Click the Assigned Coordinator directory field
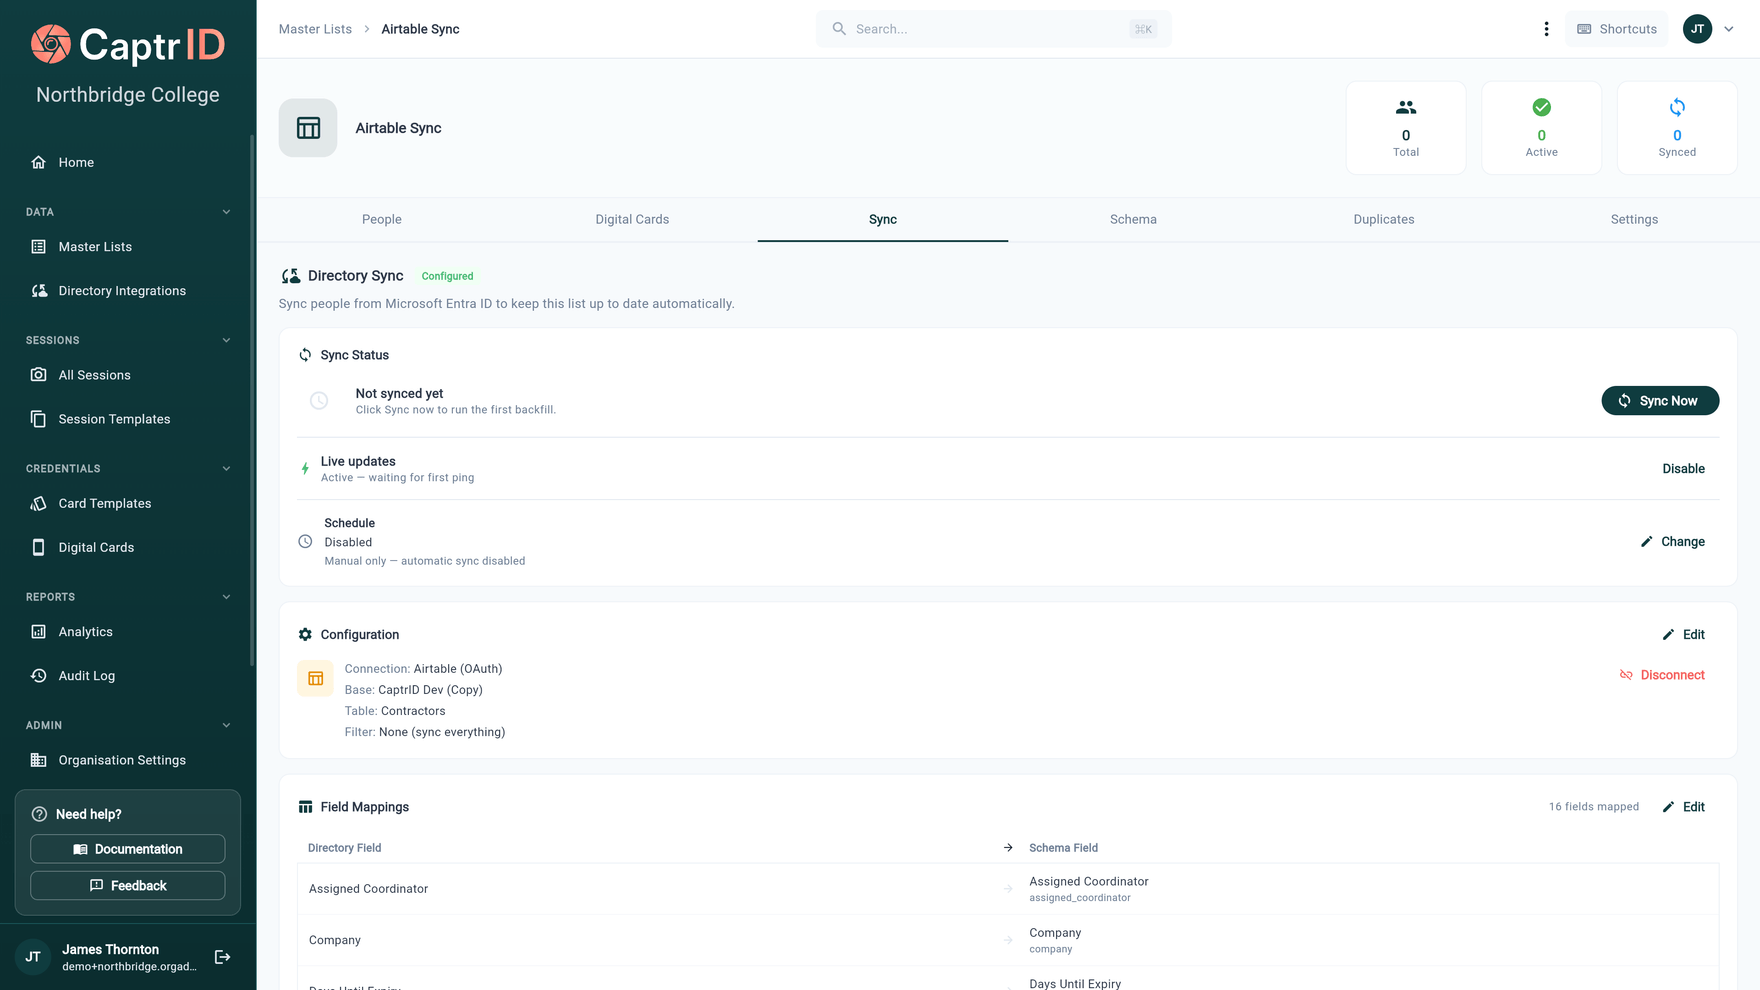Viewport: 1760px width, 990px height. 368,889
